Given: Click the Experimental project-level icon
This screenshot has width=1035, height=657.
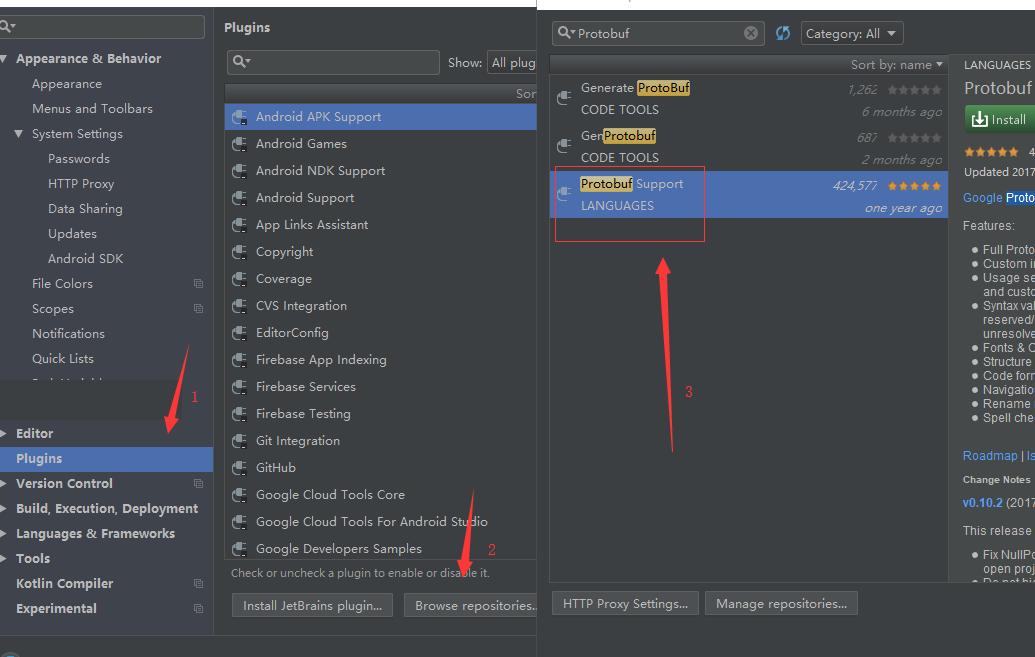Looking at the screenshot, I should 198,609.
